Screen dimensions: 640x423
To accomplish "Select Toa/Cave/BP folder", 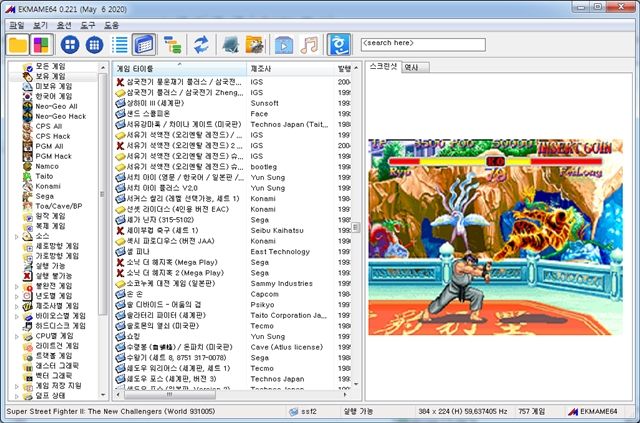I will pyautogui.click(x=59, y=206).
